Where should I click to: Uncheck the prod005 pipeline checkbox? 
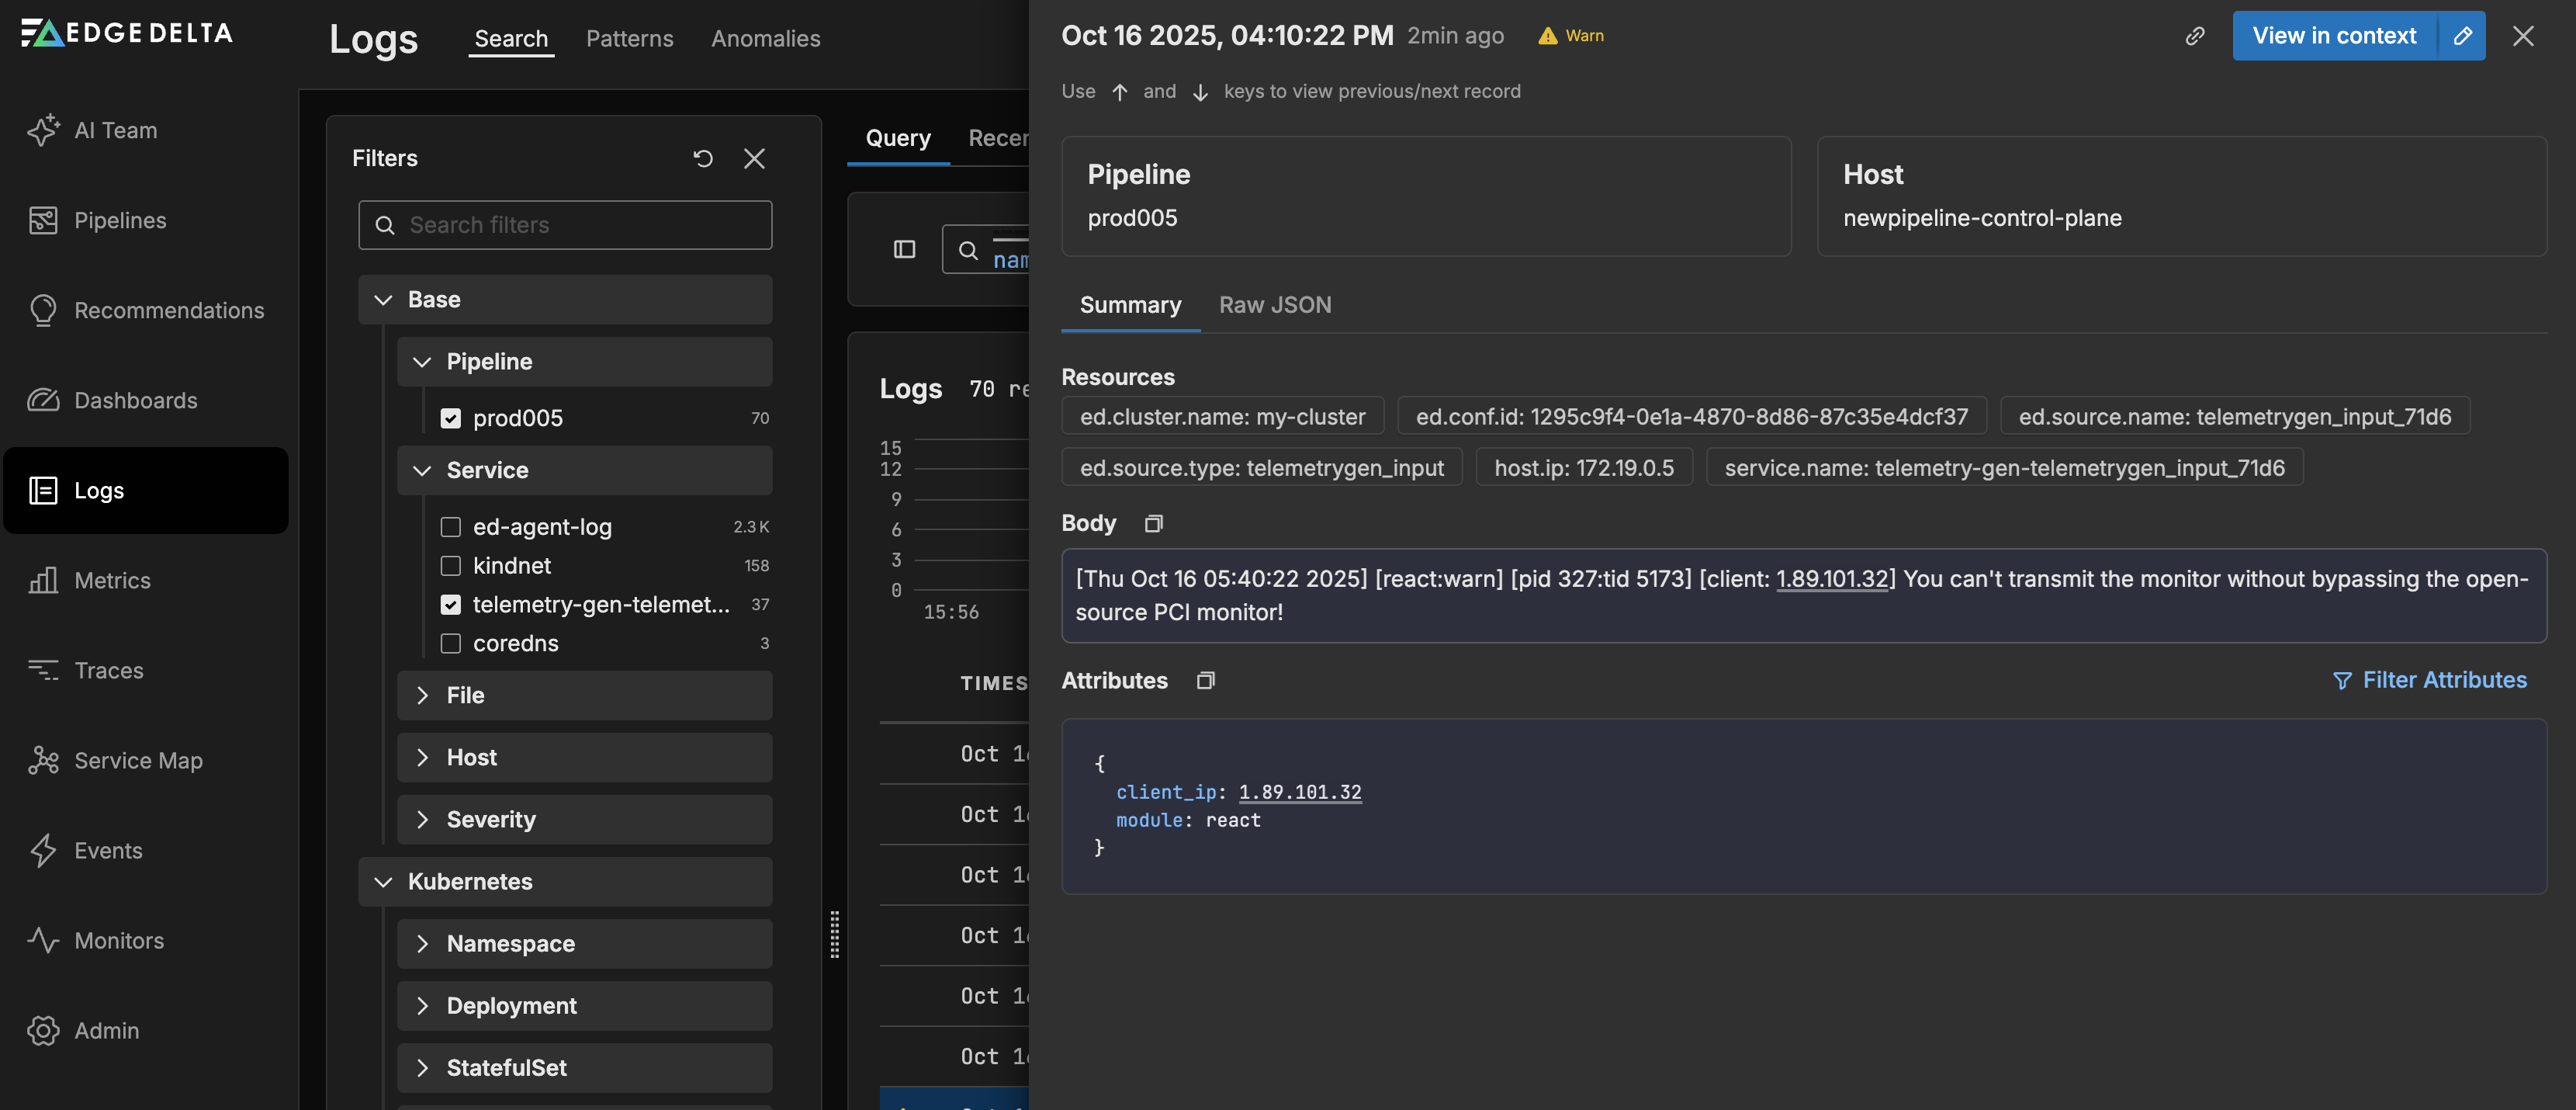pos(451,418)
